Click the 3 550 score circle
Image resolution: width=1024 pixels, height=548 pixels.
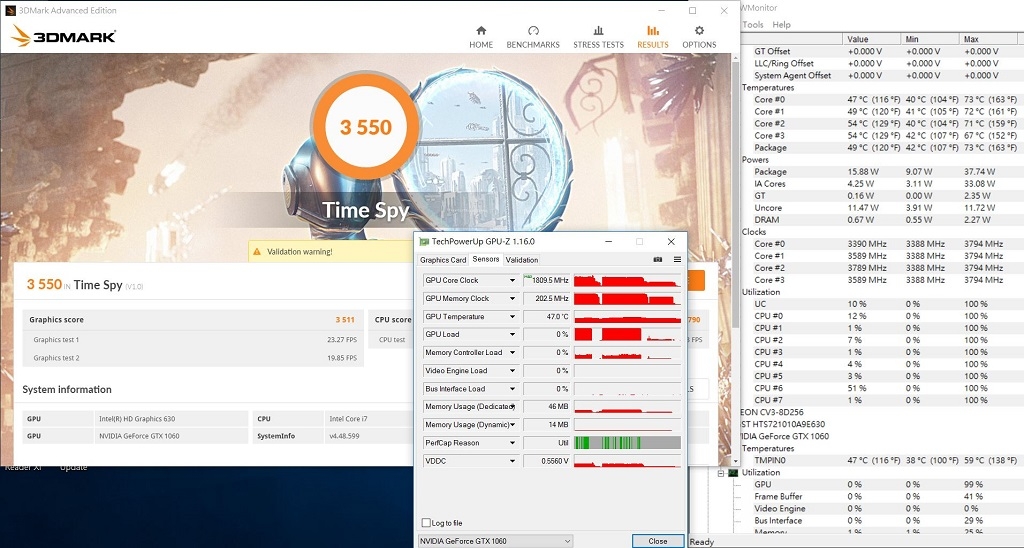click(x=366, y=126)
